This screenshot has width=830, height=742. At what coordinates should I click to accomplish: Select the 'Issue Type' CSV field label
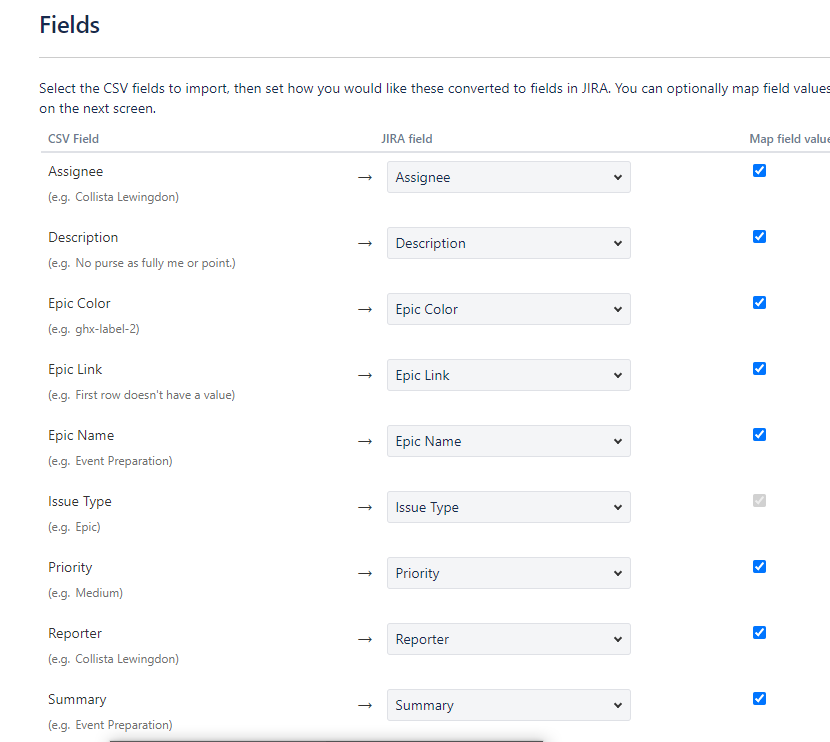(80, 501)
